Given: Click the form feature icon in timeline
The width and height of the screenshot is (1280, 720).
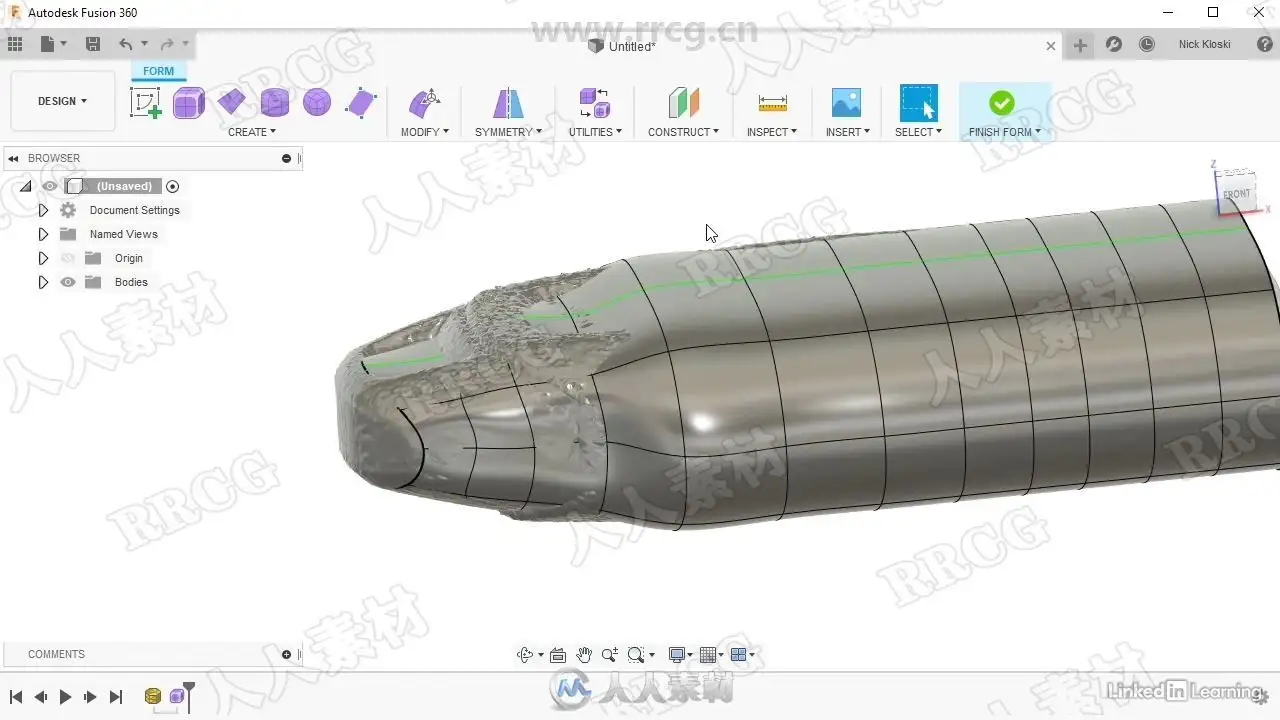Looking at the screenshot, I should (177, 696).
